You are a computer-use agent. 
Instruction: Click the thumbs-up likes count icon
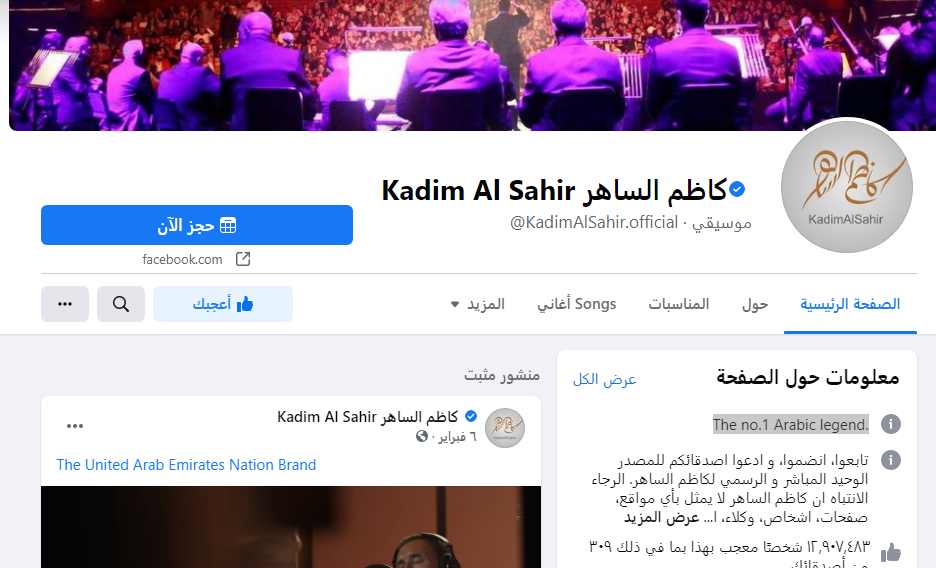pos(890,552)
